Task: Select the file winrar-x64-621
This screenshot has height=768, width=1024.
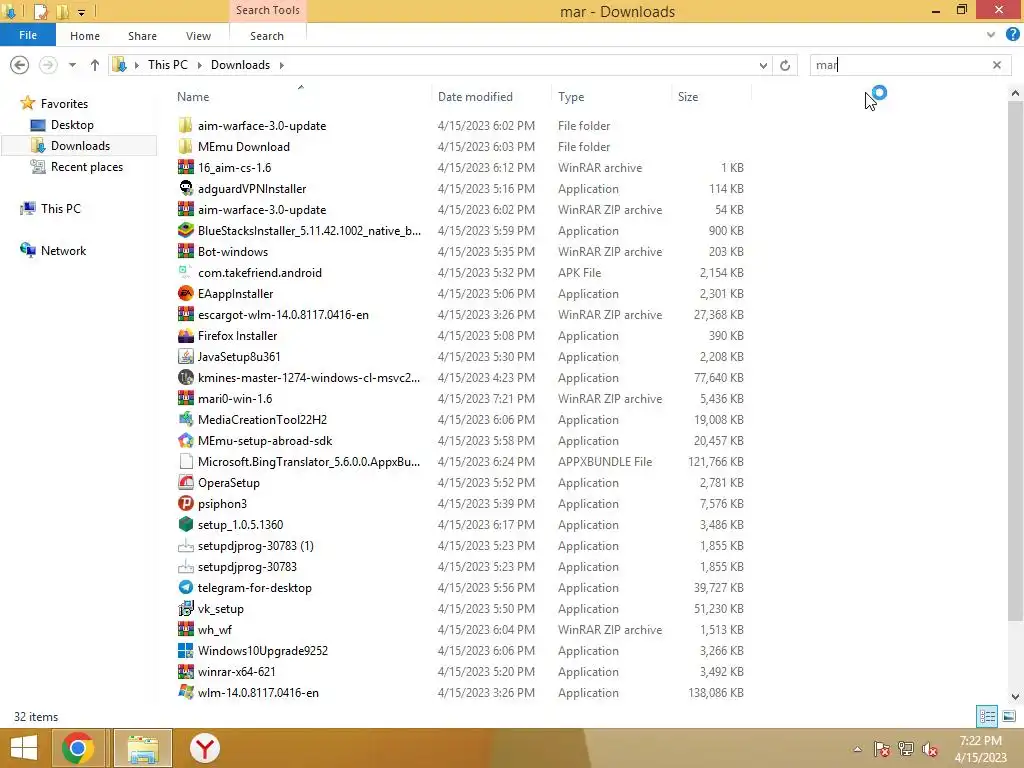Action: tap(236, 671)
